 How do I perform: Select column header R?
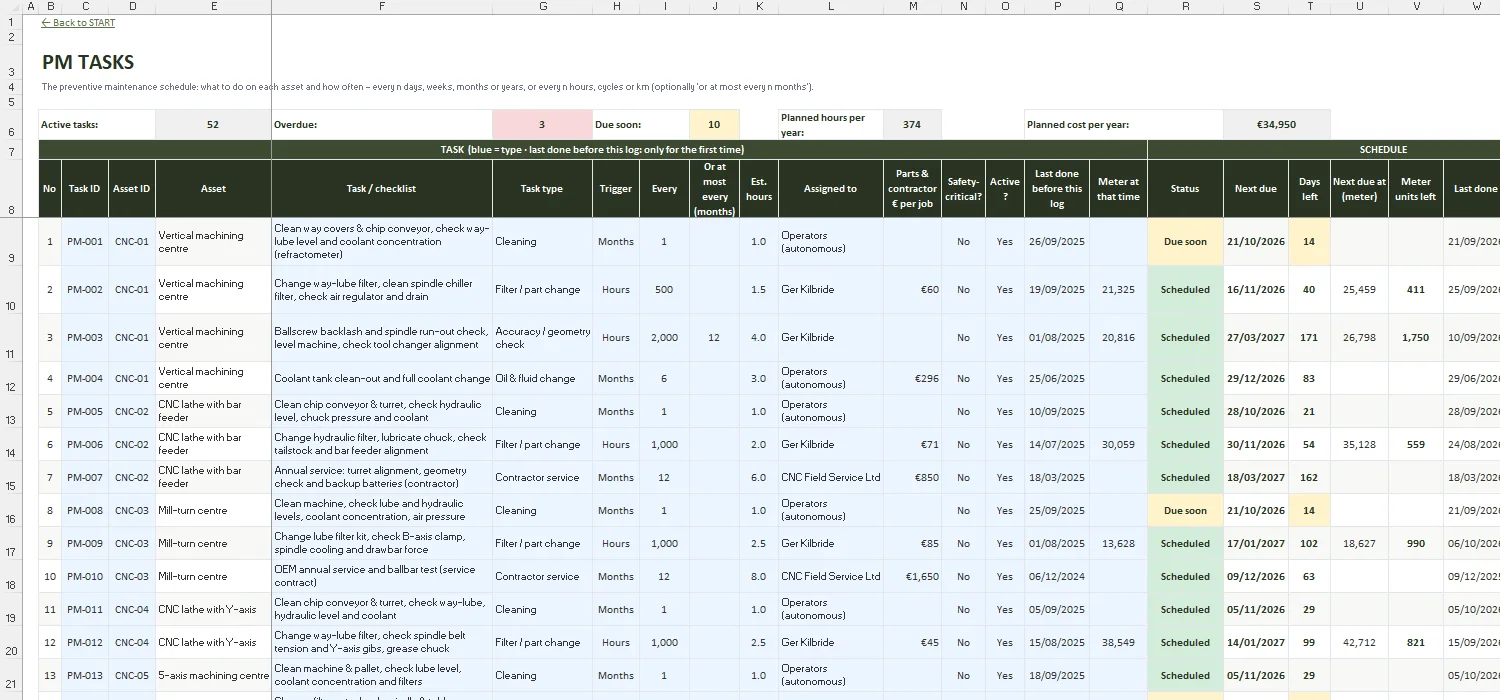pos(1185,6)
